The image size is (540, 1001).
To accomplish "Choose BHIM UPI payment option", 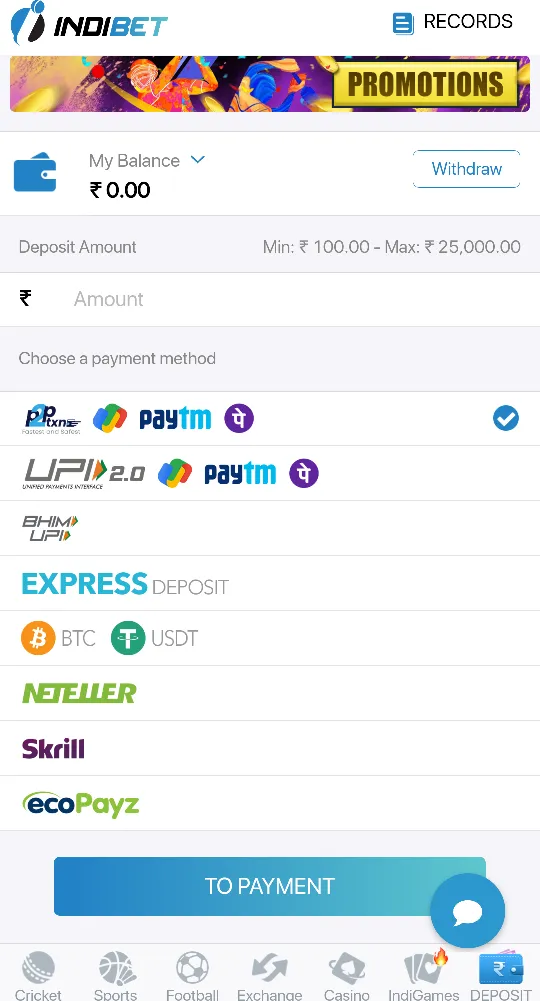I will [x=270, y=529].
